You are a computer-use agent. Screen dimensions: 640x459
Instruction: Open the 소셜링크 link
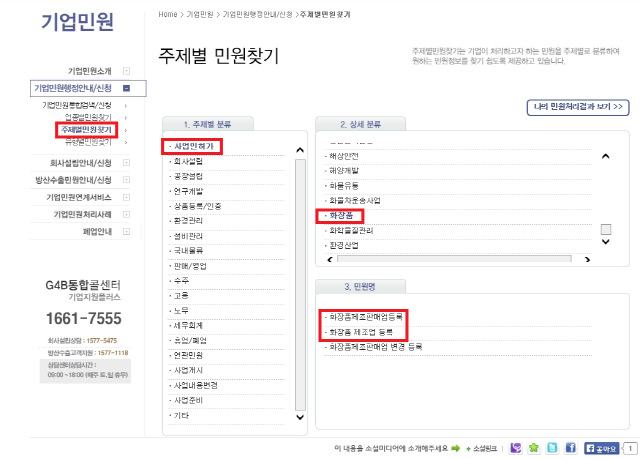(484, 449)
